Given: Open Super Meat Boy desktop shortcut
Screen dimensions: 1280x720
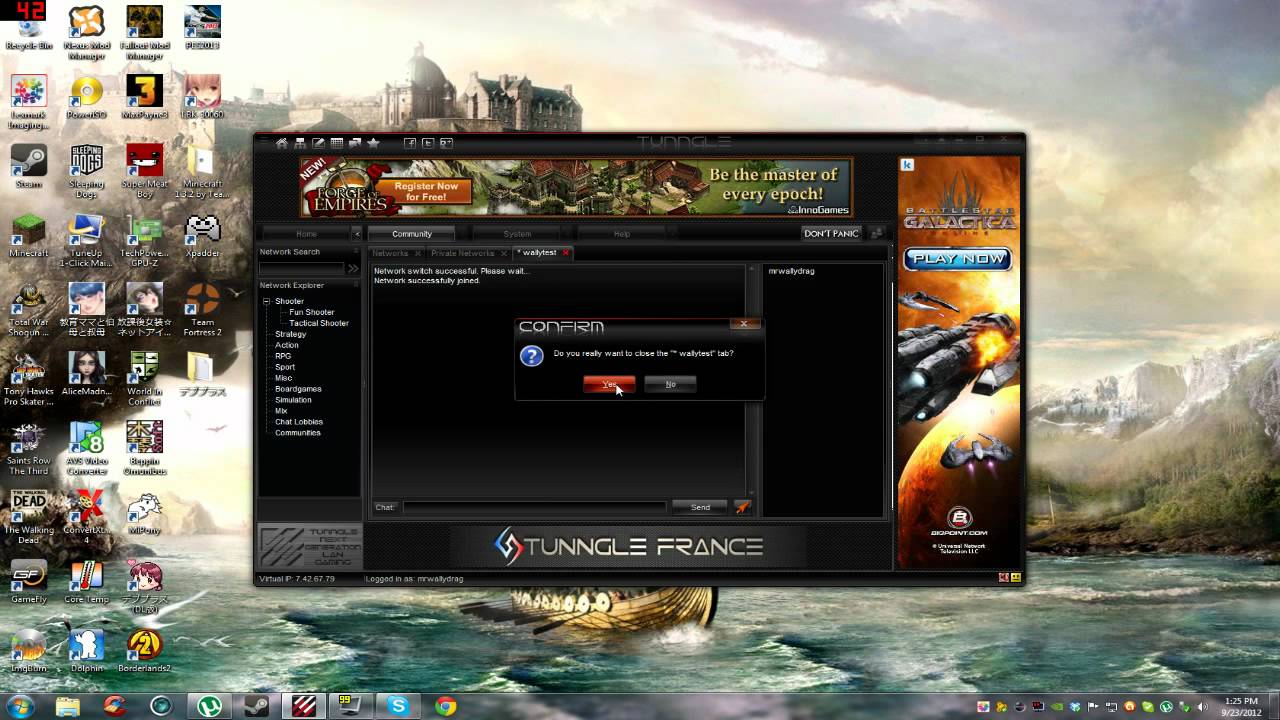Looking at the screenshot, I should click(x=144, y=172).
